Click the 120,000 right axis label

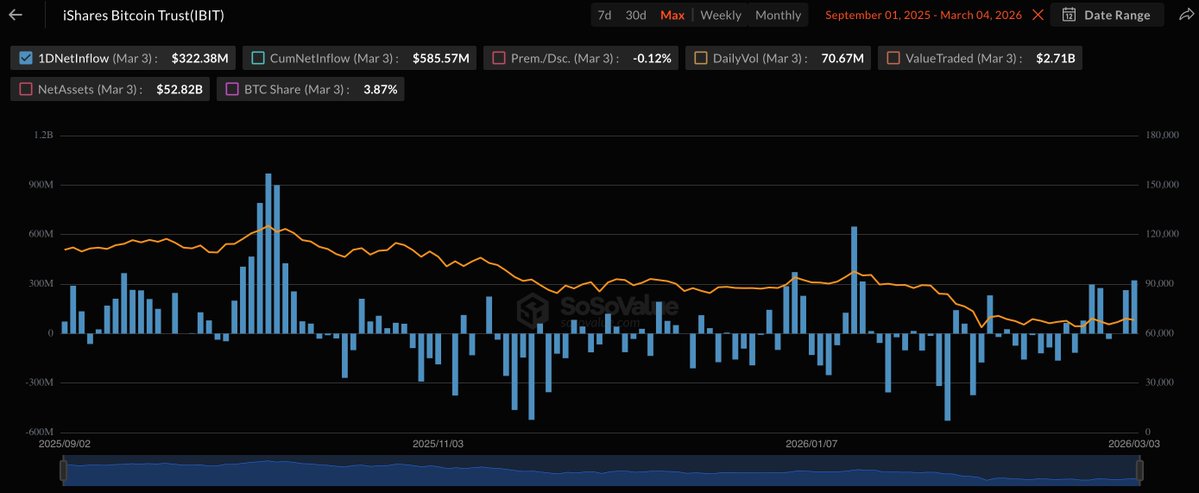tap(1163, 234)
